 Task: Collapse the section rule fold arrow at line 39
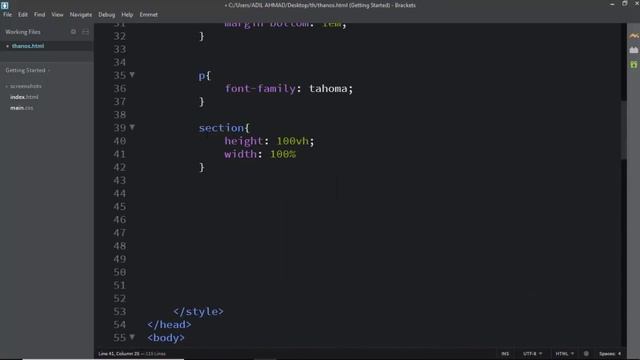(x=132, y=127)
